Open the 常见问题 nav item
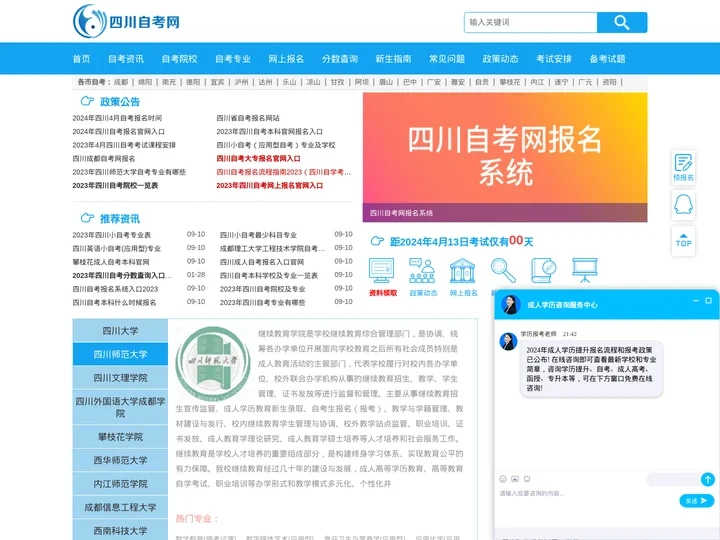This screenshot has width=720, height=540. coord(447,59)
